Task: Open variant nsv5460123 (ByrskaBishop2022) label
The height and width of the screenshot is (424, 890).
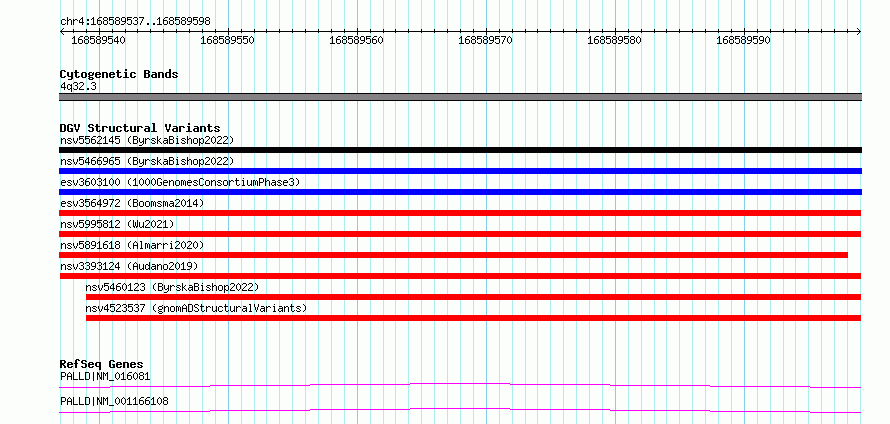Action: click(172, 287)
